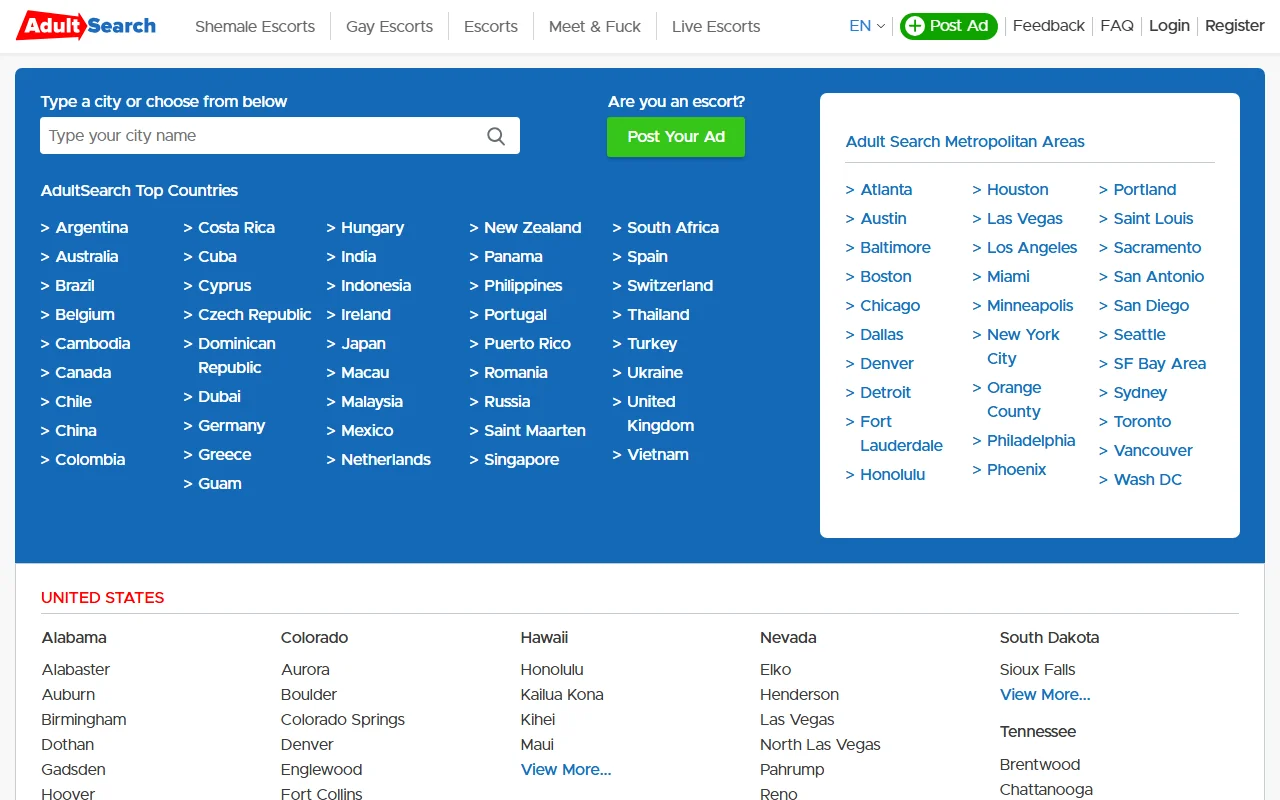Image resolution: width=1280 pixels, height=800 pixels.
Task: Open the SF Bay Area page
Action: pos(1160,363)
